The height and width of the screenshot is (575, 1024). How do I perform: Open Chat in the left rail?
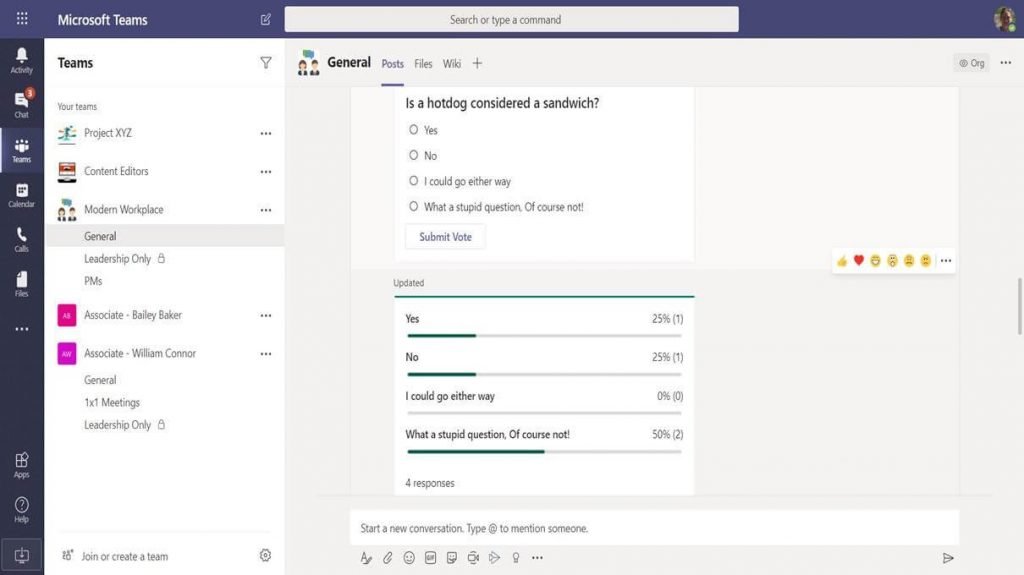22,105
